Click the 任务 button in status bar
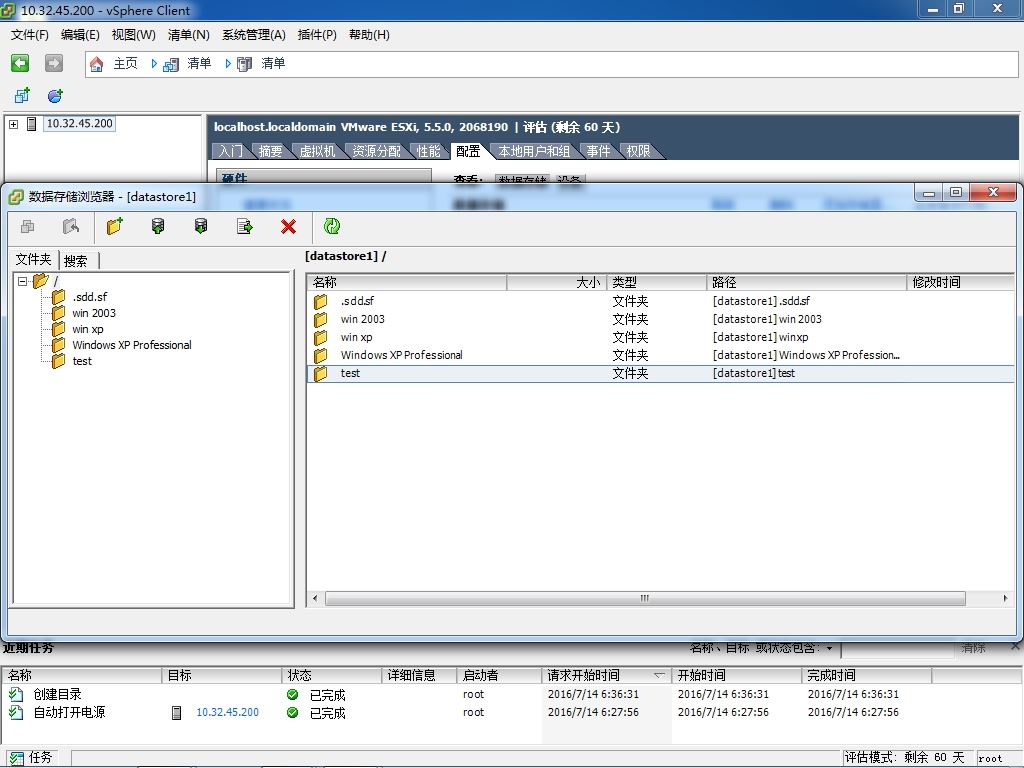 (31, 758)
